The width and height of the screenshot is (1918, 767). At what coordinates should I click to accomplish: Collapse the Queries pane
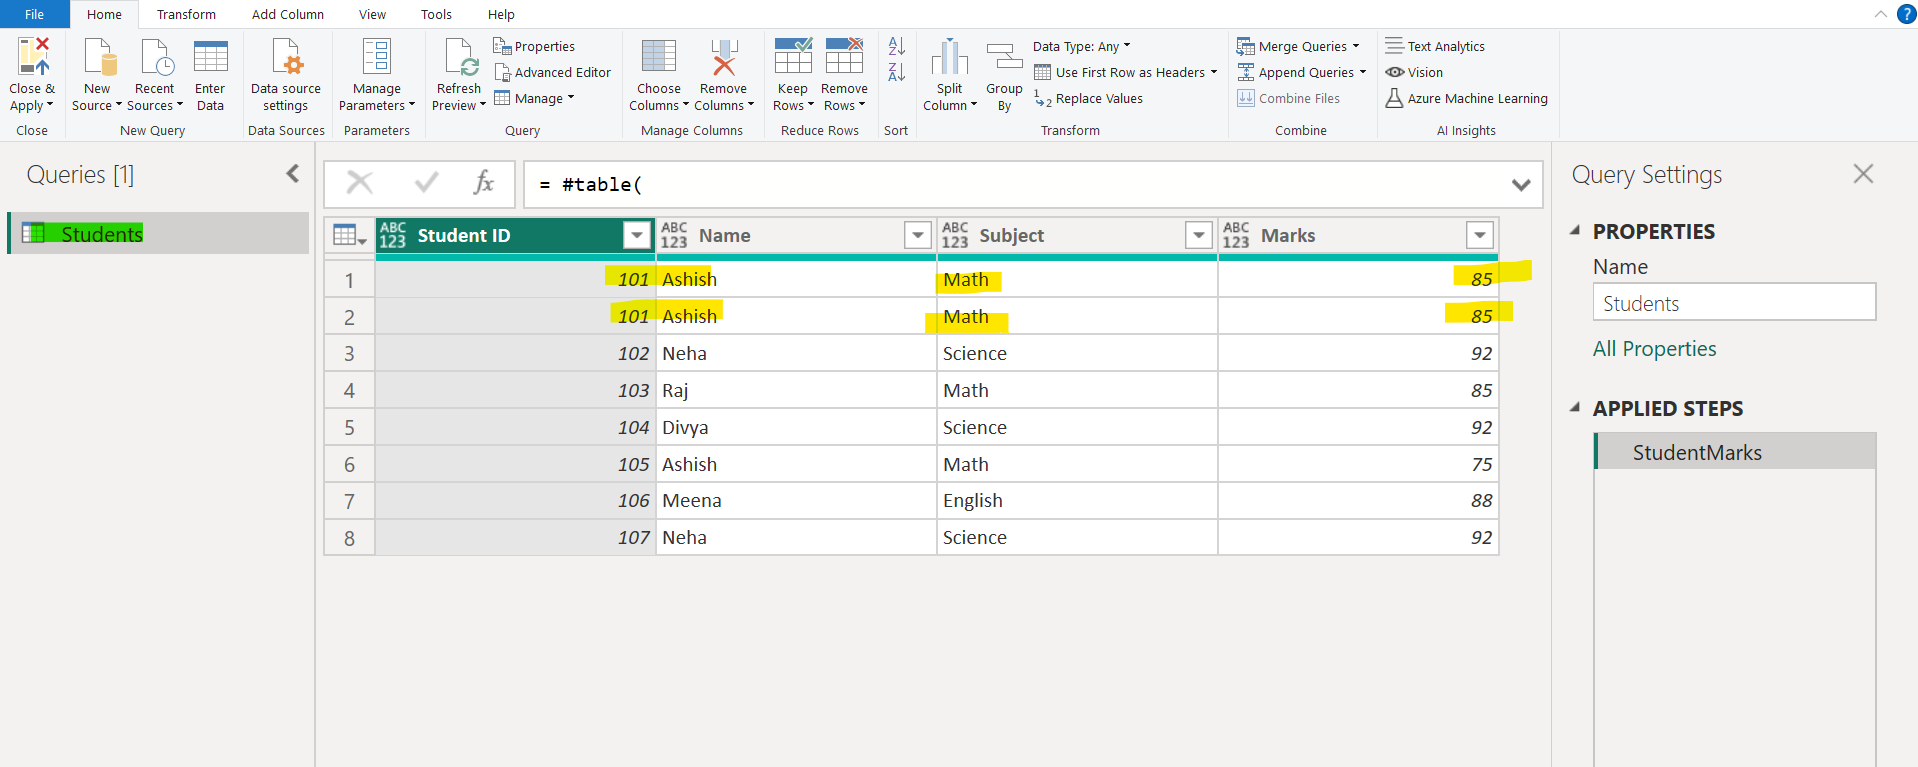pos(293,174)
